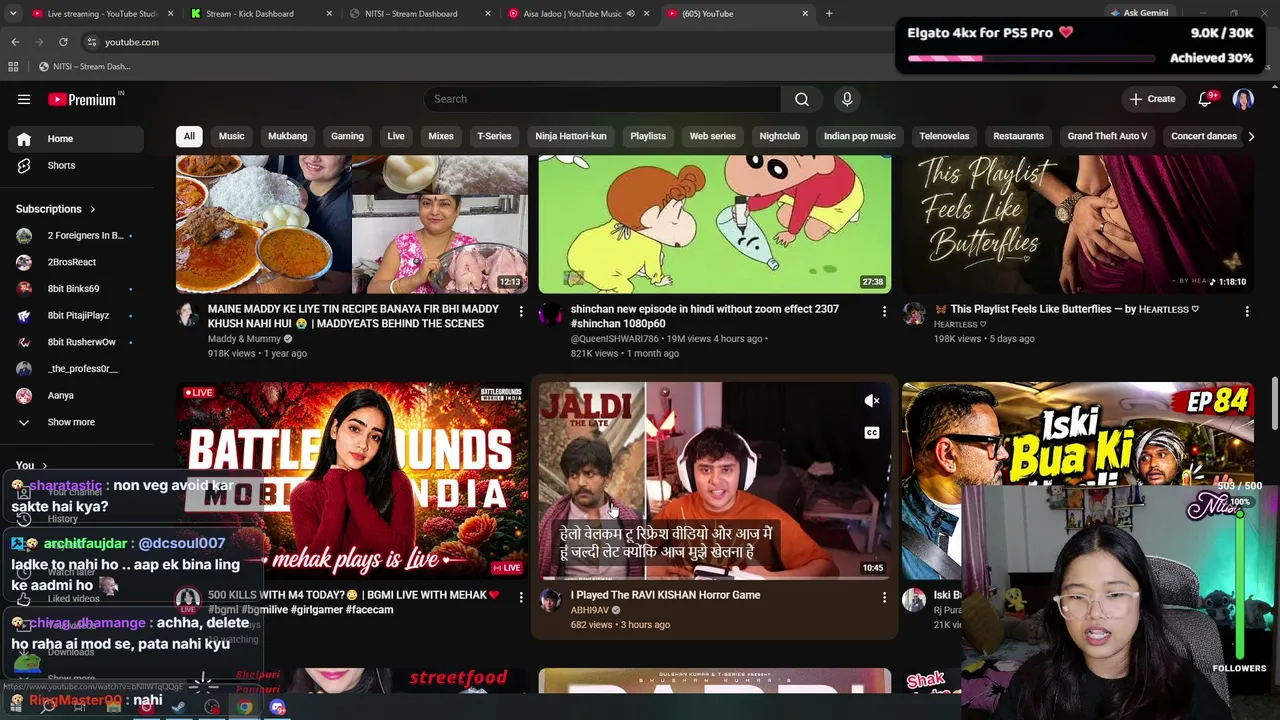Filter the feed by Music
The width and height of the screenshot is (1280, 720).
coord(231,136)
